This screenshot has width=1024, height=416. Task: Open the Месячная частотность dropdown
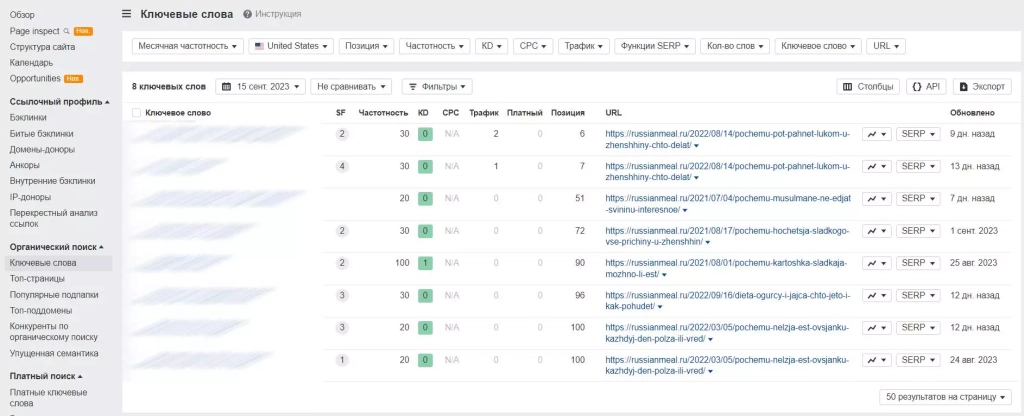click(x=187, y=46)
